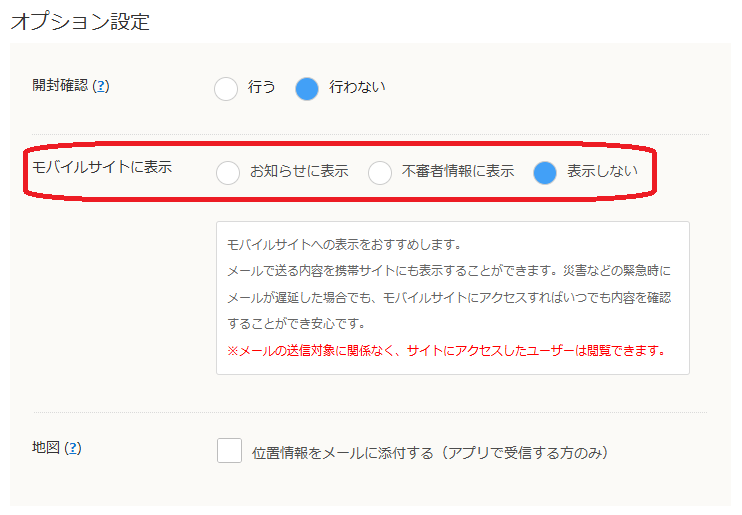Enable the 位置情報をメールに添付する checkbox
The height and width of the screenshot is (515, 742).
pyautogui.click(x=229, y=451)
